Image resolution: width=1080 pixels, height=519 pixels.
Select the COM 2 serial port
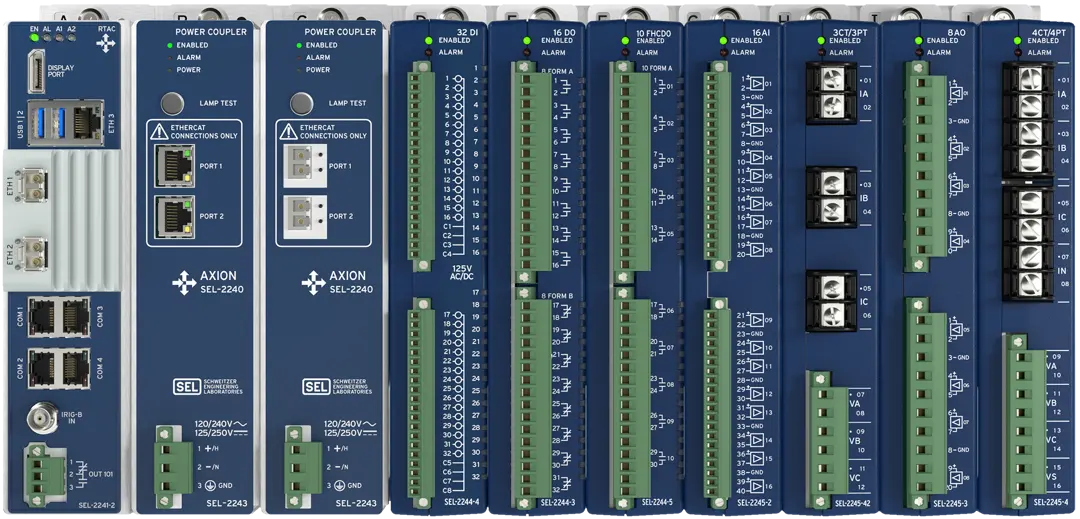coord(43,367)
